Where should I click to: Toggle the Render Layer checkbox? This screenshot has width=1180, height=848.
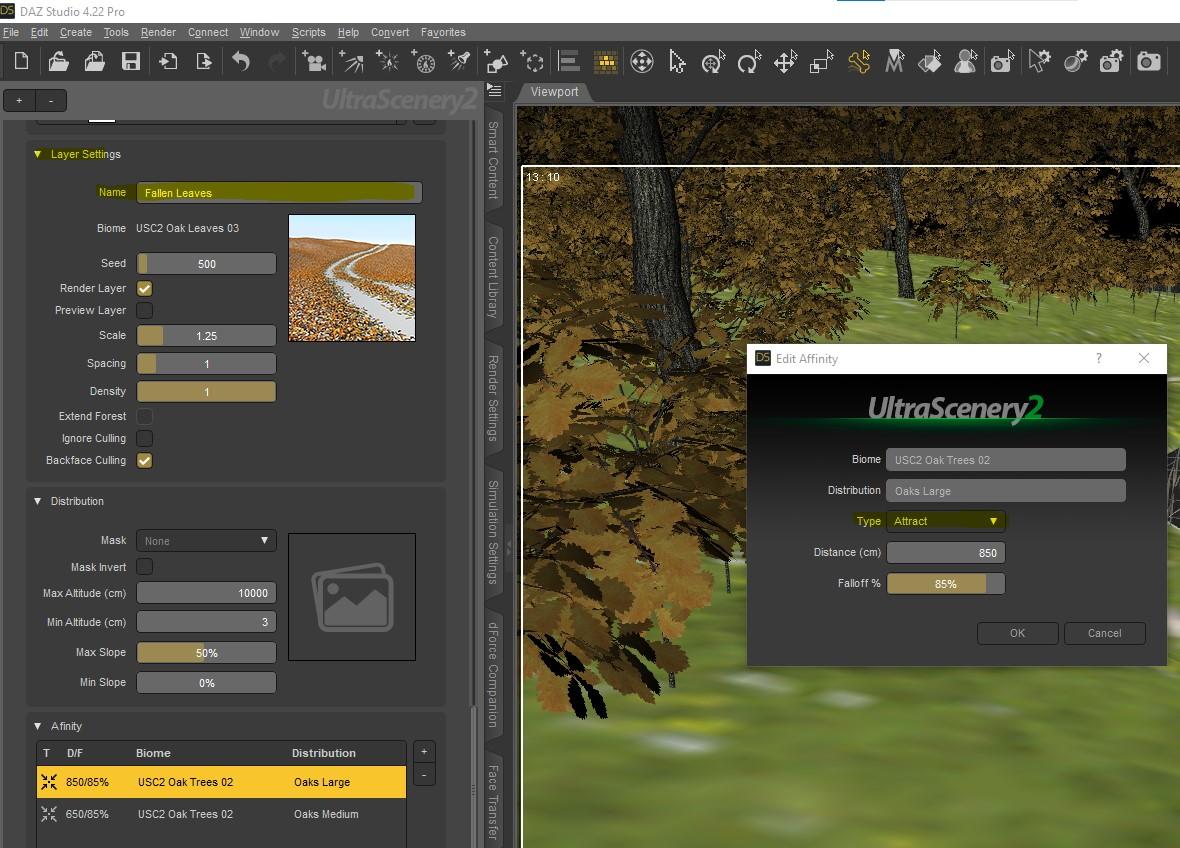coord(144,288)
